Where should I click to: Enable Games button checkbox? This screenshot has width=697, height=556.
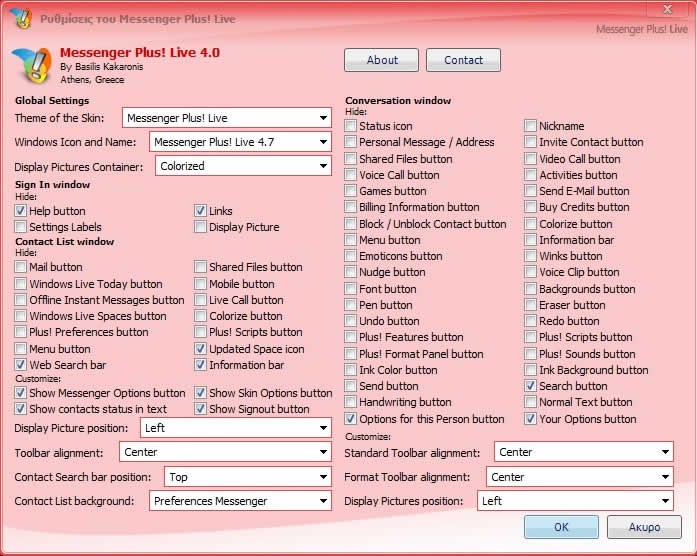tap(350, 191)
